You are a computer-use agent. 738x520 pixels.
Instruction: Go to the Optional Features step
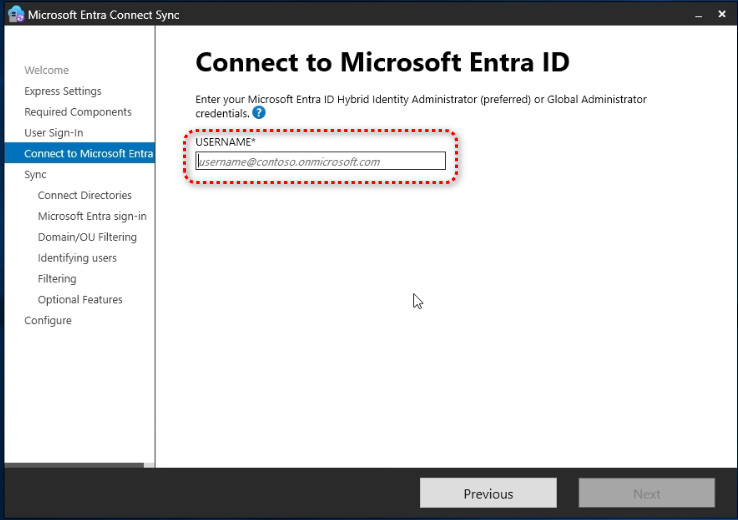coord(80,300)
